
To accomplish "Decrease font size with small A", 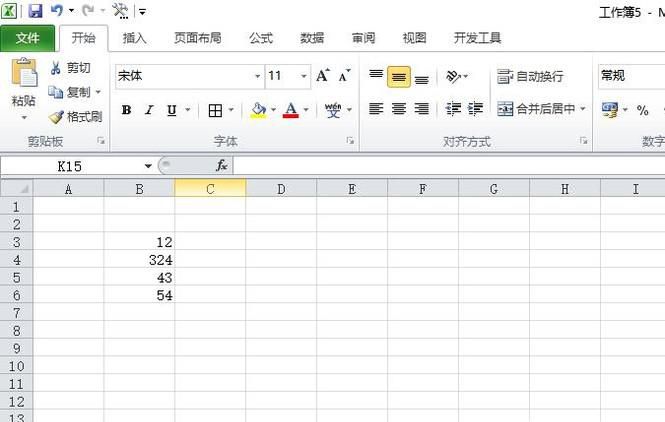I will pyautogui.click(x=344, y=76).
